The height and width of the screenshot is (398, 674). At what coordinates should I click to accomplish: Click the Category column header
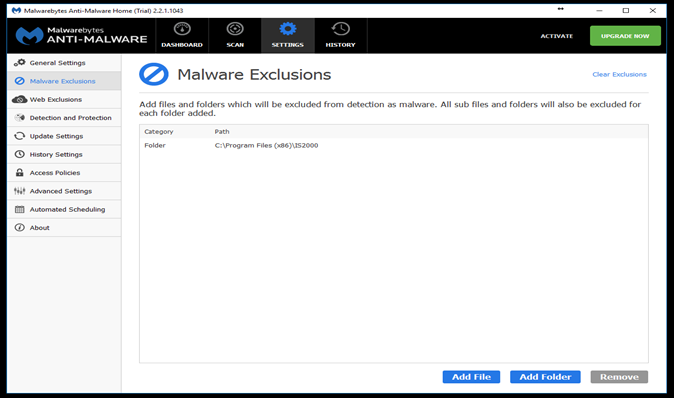click(x=159, y=132)
